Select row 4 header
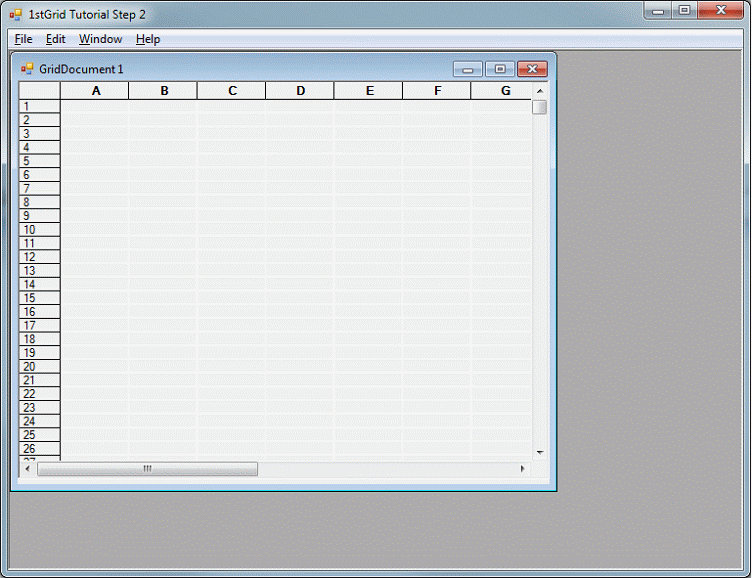Image resolution: width=752 pixels, height=578 pixels. click(x=40, y=147)
